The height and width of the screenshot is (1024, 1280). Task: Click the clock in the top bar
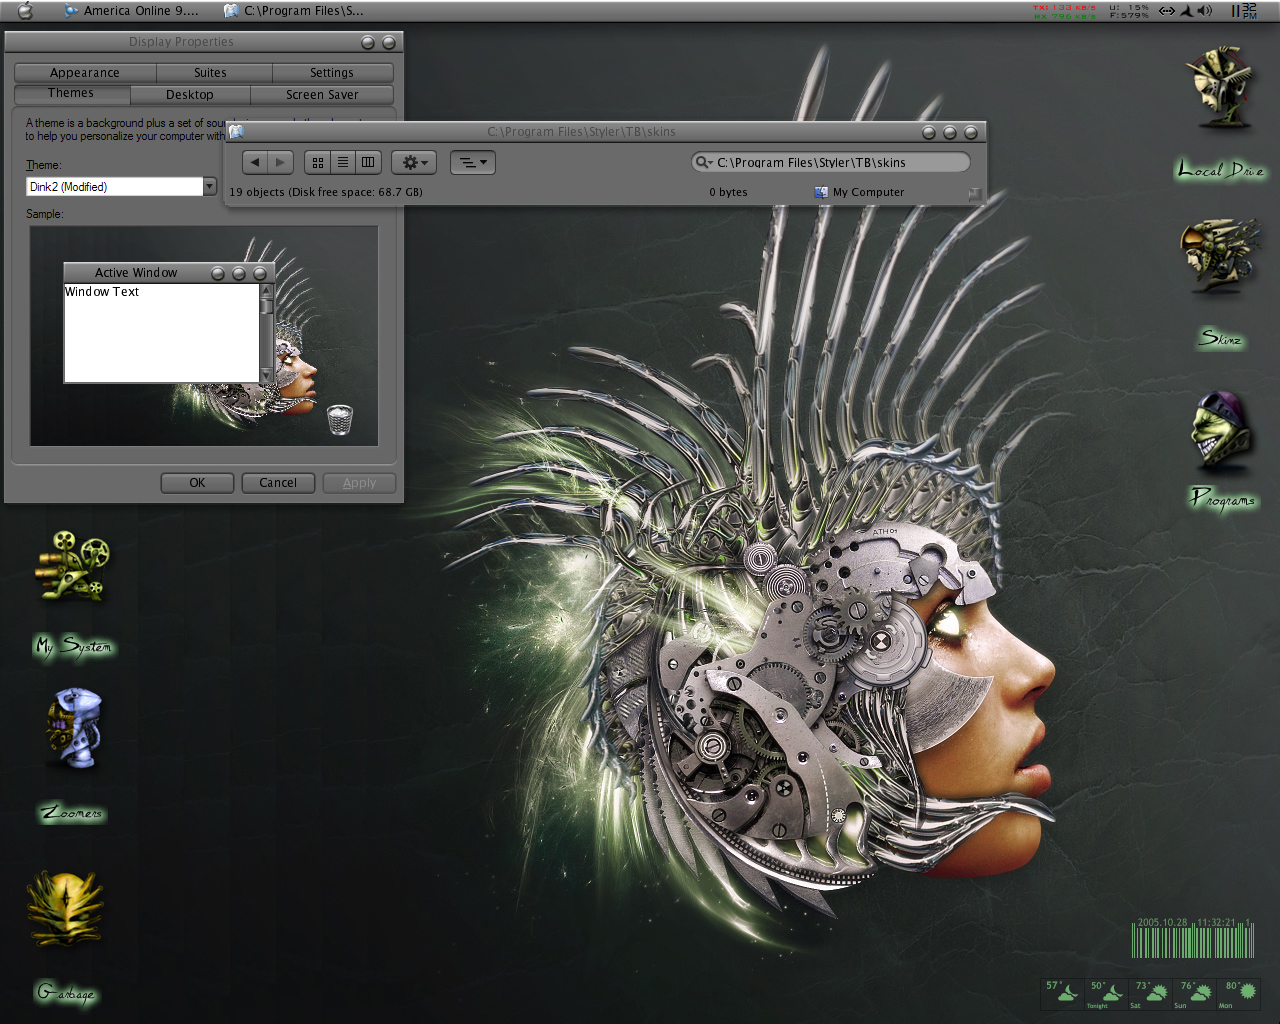(x=1244, y=11)
